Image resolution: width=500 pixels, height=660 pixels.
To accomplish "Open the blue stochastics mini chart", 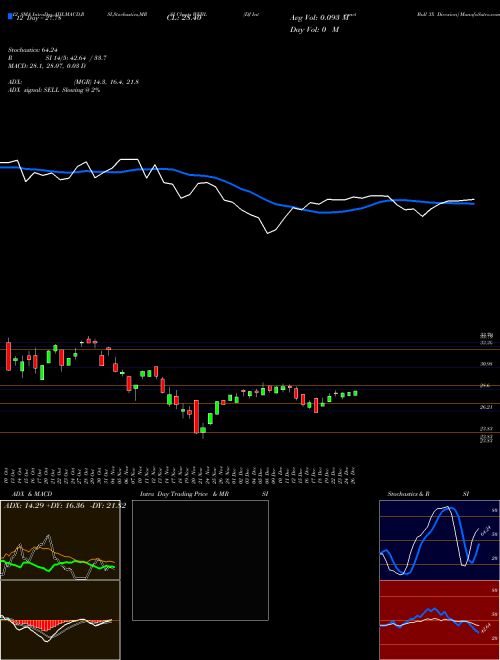I will (x=439, y=540).
